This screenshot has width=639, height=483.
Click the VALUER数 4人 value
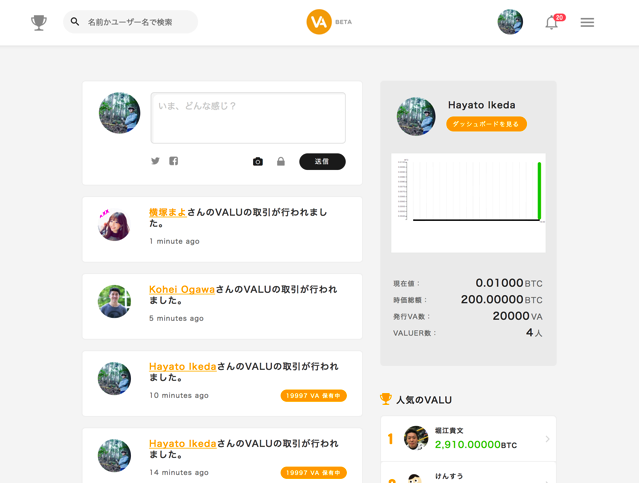[534, 333]
